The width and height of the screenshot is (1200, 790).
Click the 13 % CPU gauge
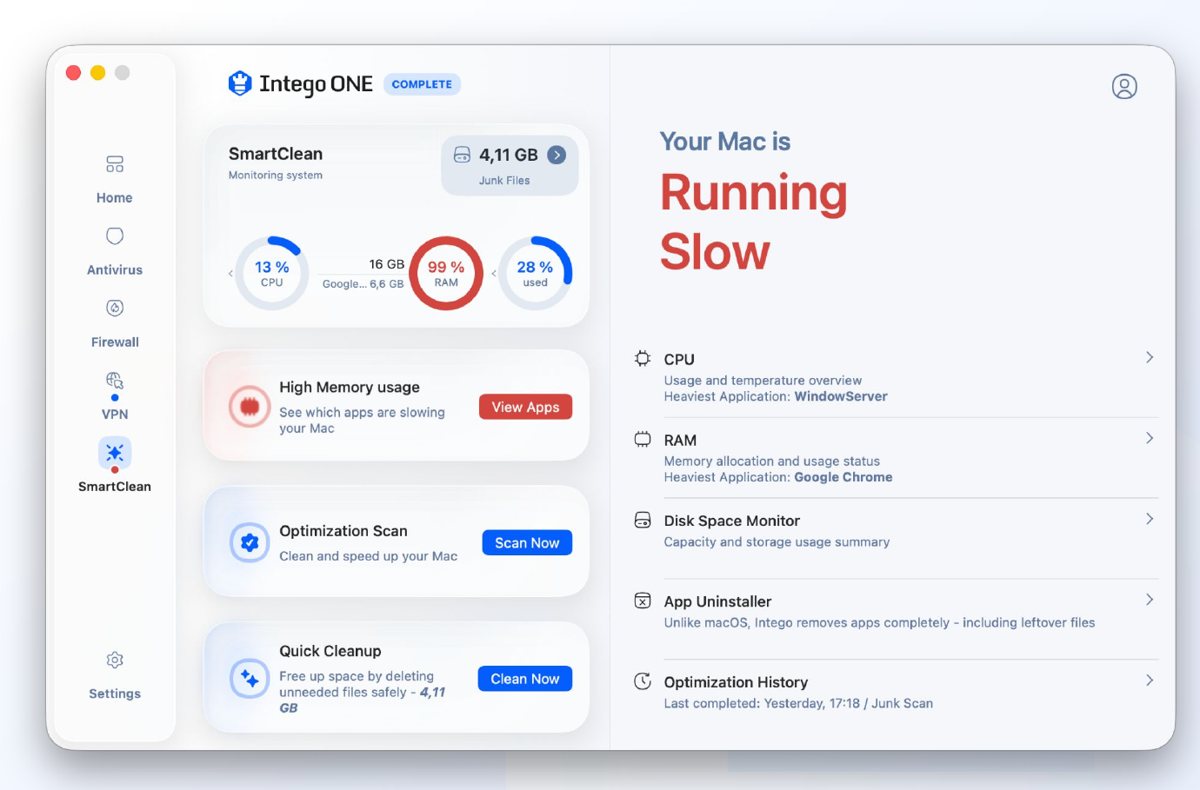(272, 273)
